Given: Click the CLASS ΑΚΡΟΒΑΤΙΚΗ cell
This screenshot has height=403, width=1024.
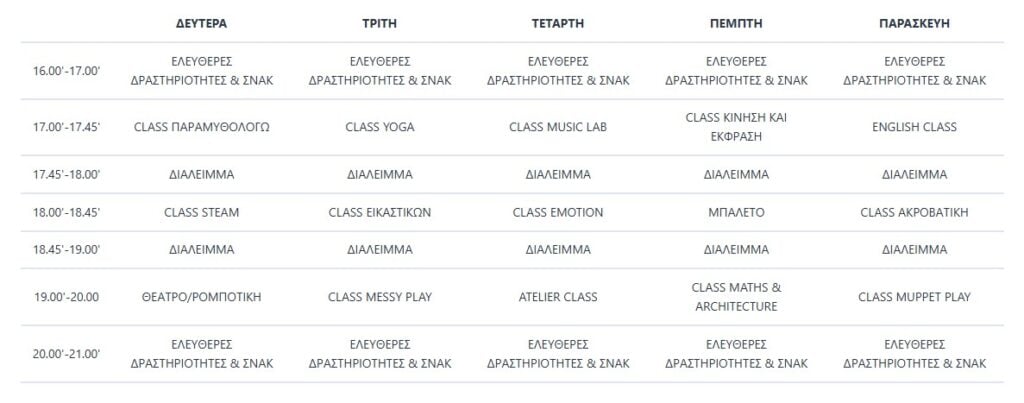Looking at the screenshot, I should coord(914,212).
